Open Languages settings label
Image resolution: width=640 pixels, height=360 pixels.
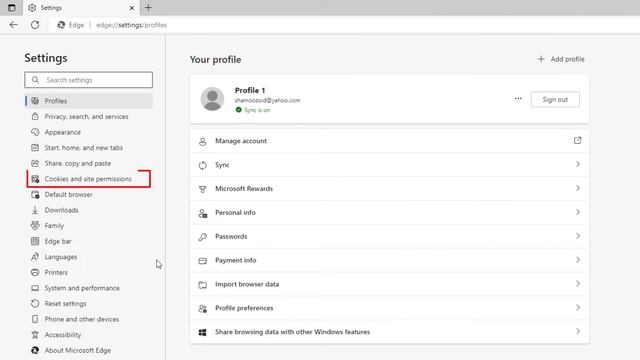(61, 257)
